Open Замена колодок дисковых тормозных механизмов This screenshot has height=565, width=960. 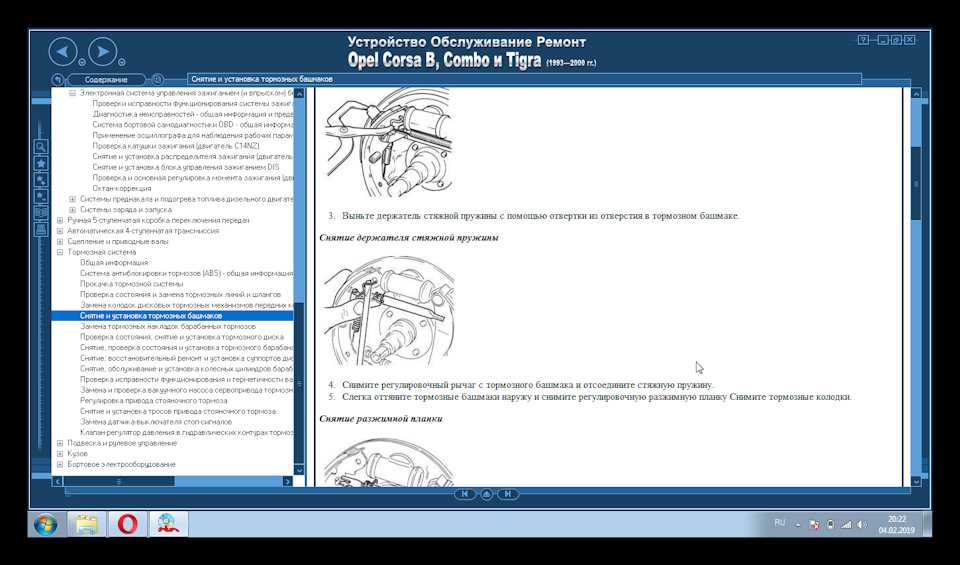click(x=186, y=305)
